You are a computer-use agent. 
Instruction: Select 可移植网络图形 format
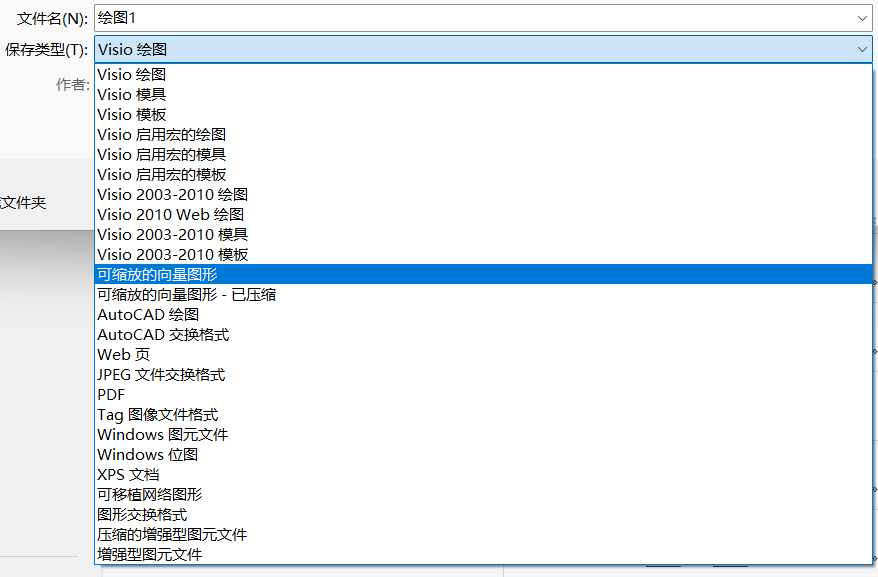point(483,495)
